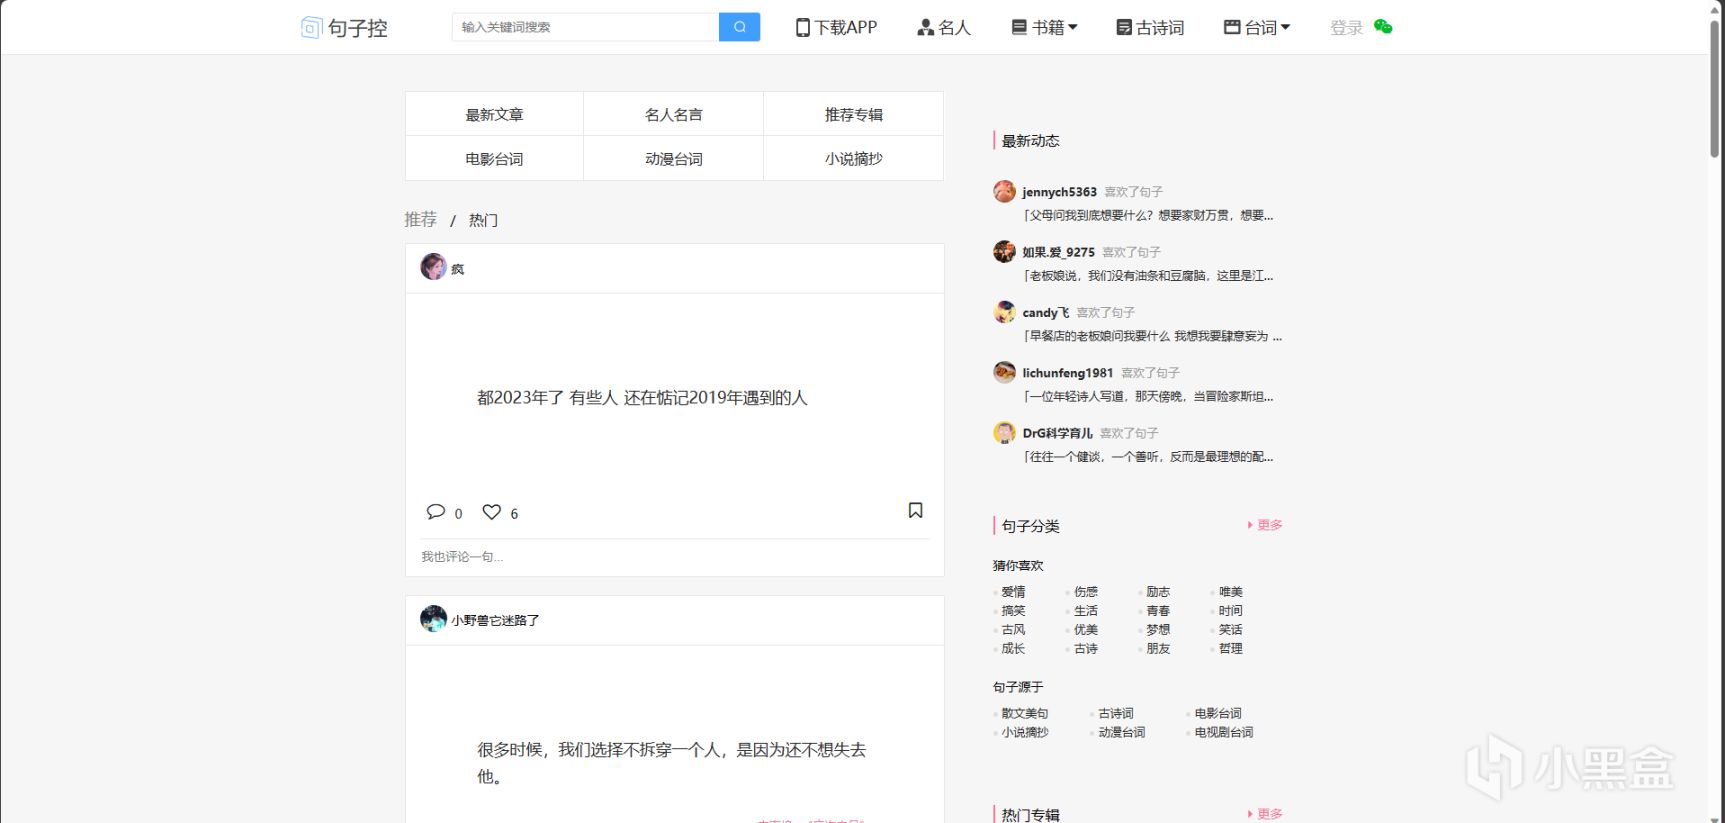Open the 名人 page
Image resolution: width=1725 pixels, height=823 pixels.
point(944,28)
